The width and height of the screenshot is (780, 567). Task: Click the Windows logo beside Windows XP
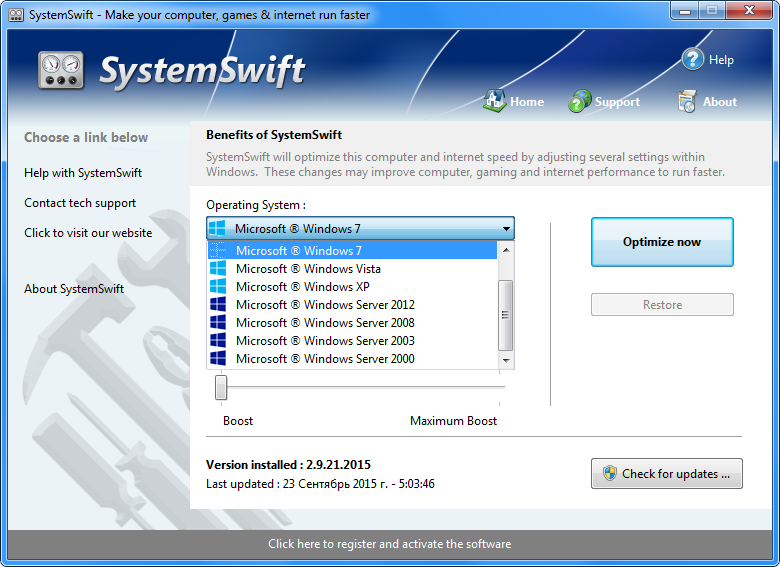pos(218,286)
